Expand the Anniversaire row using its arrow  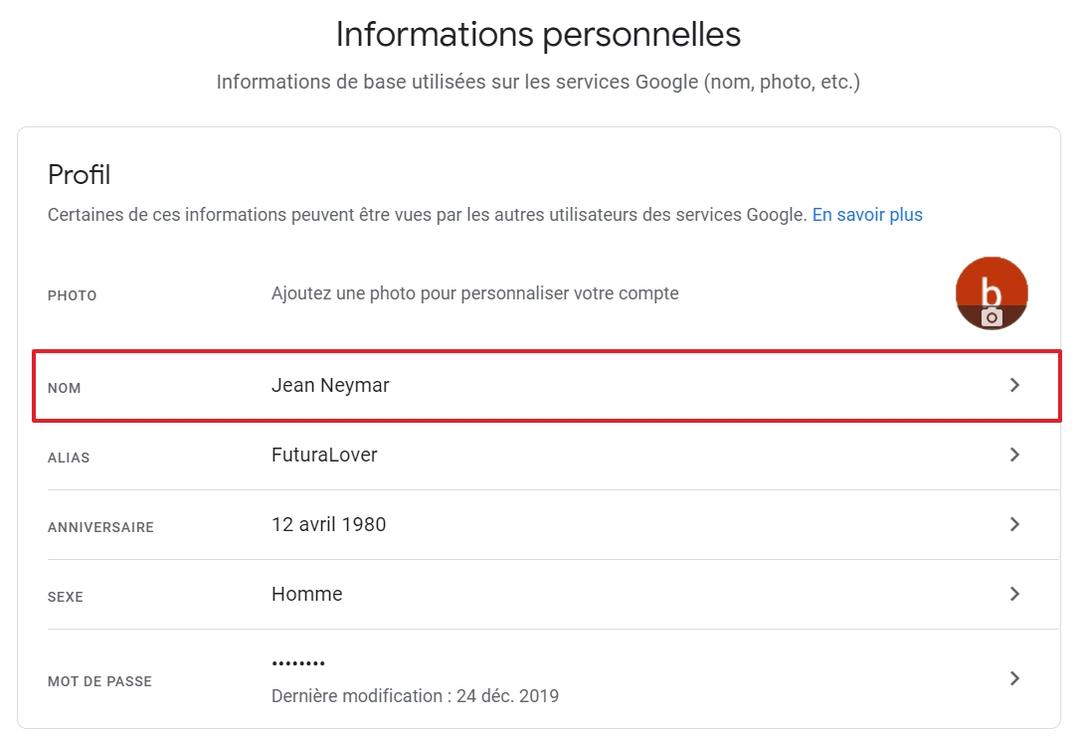click(x=1014, y=524)
